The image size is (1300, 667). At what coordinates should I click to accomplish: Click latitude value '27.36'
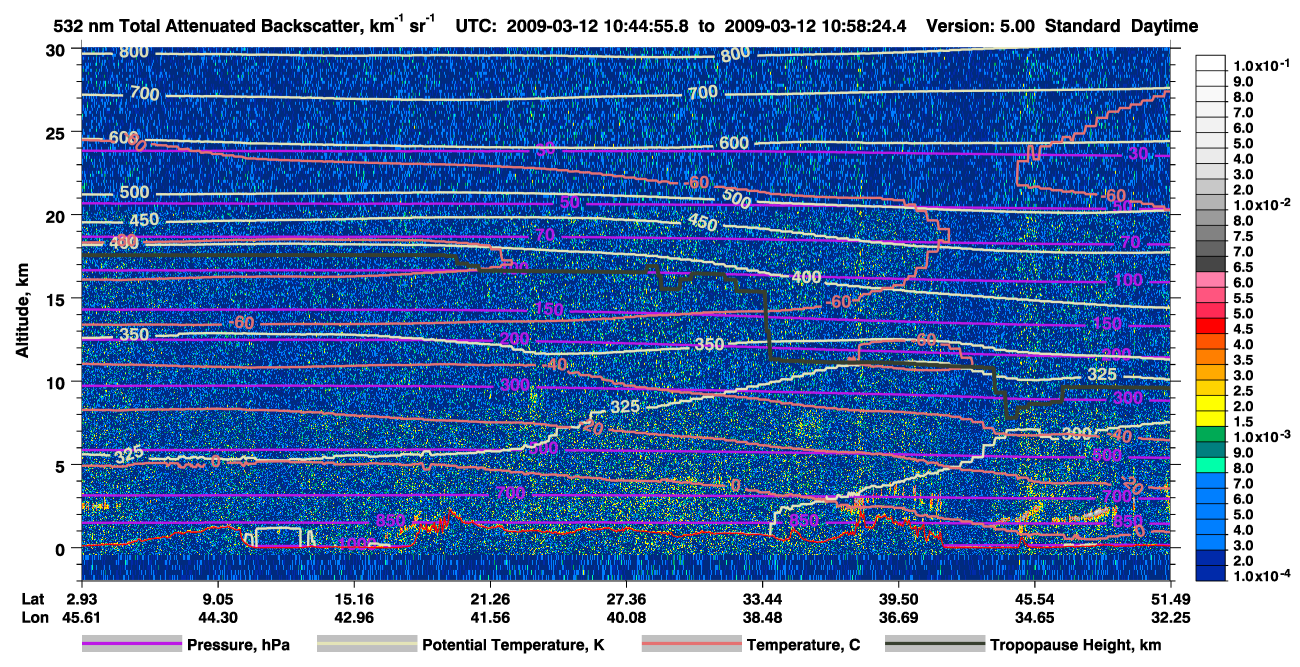point(625,598)
